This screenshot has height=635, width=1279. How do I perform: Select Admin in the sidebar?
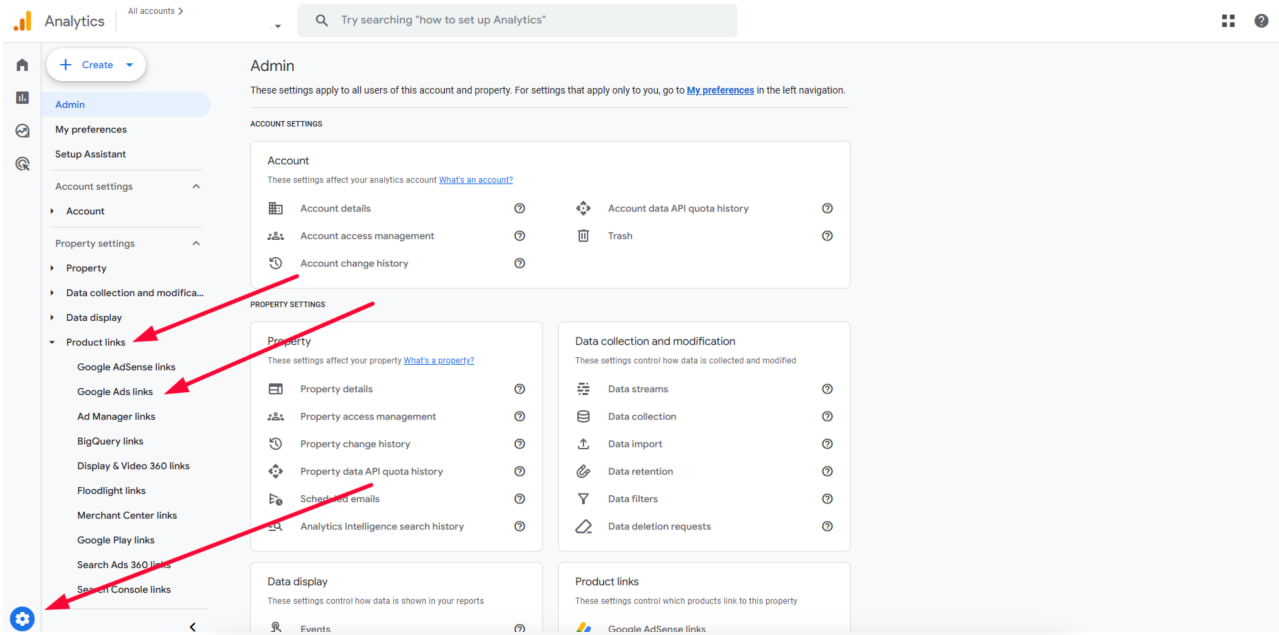point(126,104)
